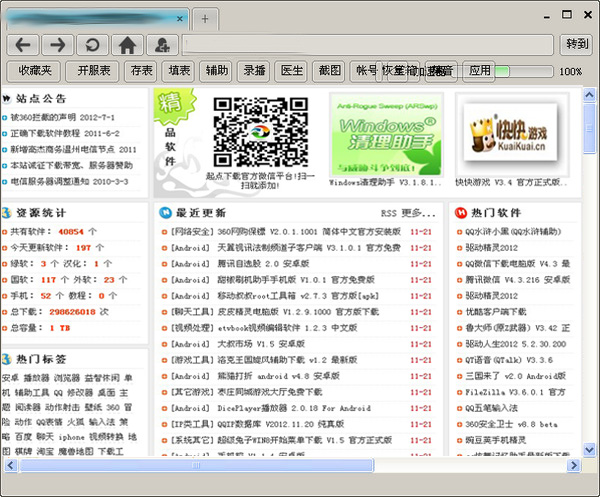Image resolution: width=600 pixels, height=497 pixels.
Task: Click the 截图 screenshot button
Action: coord(328,71)
